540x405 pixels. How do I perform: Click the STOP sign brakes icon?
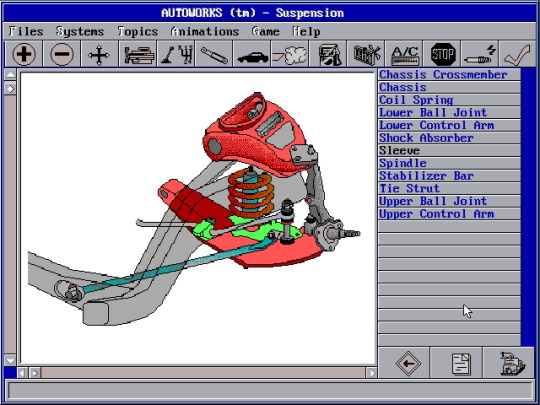[x=443, y=54]
